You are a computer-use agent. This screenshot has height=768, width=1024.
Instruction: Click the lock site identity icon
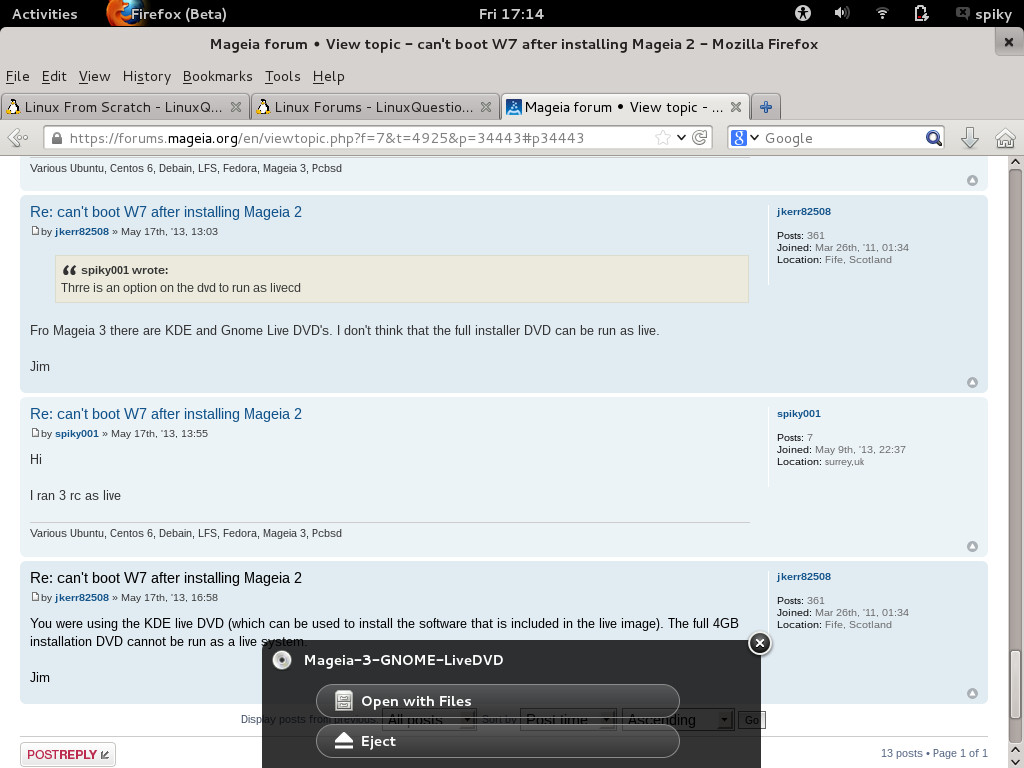pyautogui.click(x=57, y=138)
